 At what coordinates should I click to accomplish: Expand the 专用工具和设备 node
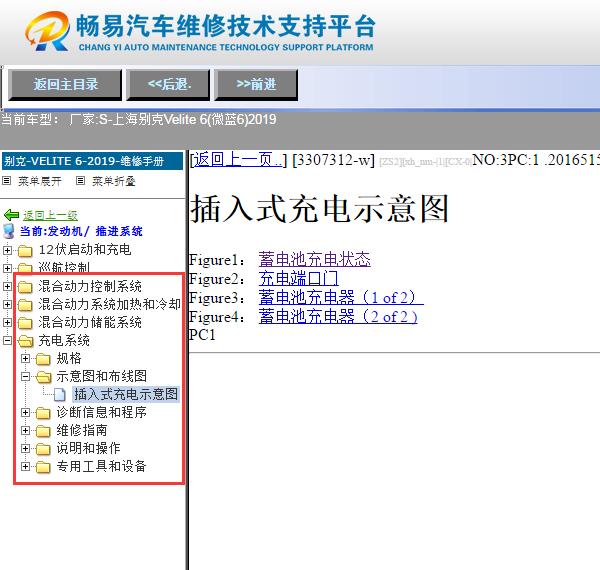pos(25,466)
